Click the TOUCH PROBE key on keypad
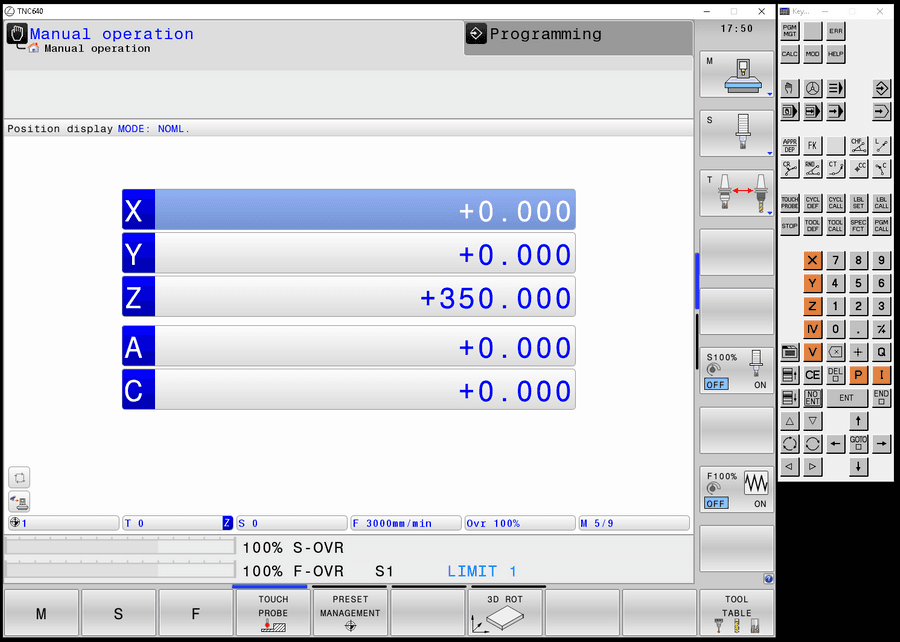900x642 pixels. pyautogui.click(x=789, y=203)
